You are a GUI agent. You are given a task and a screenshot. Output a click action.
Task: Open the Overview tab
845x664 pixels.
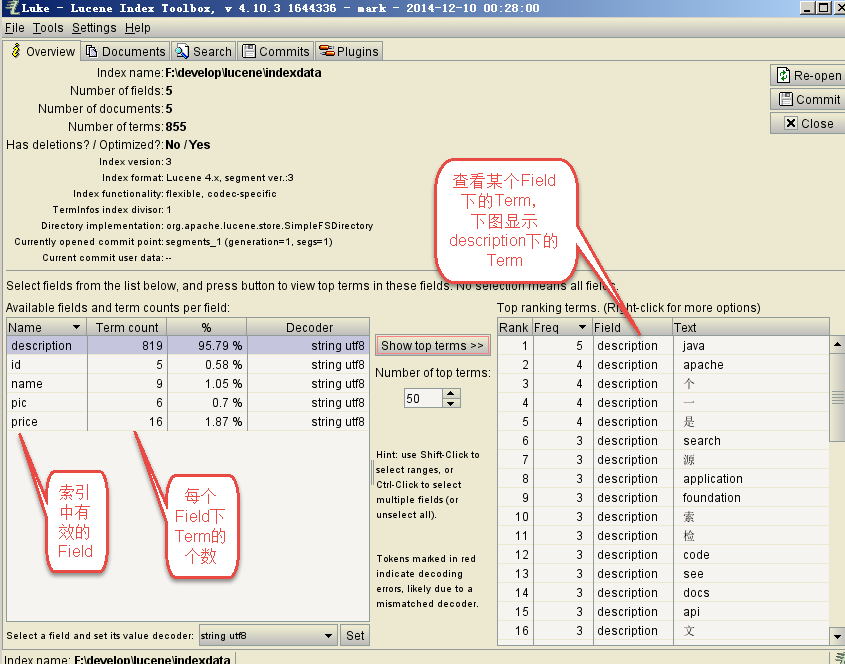click(42, 51)
